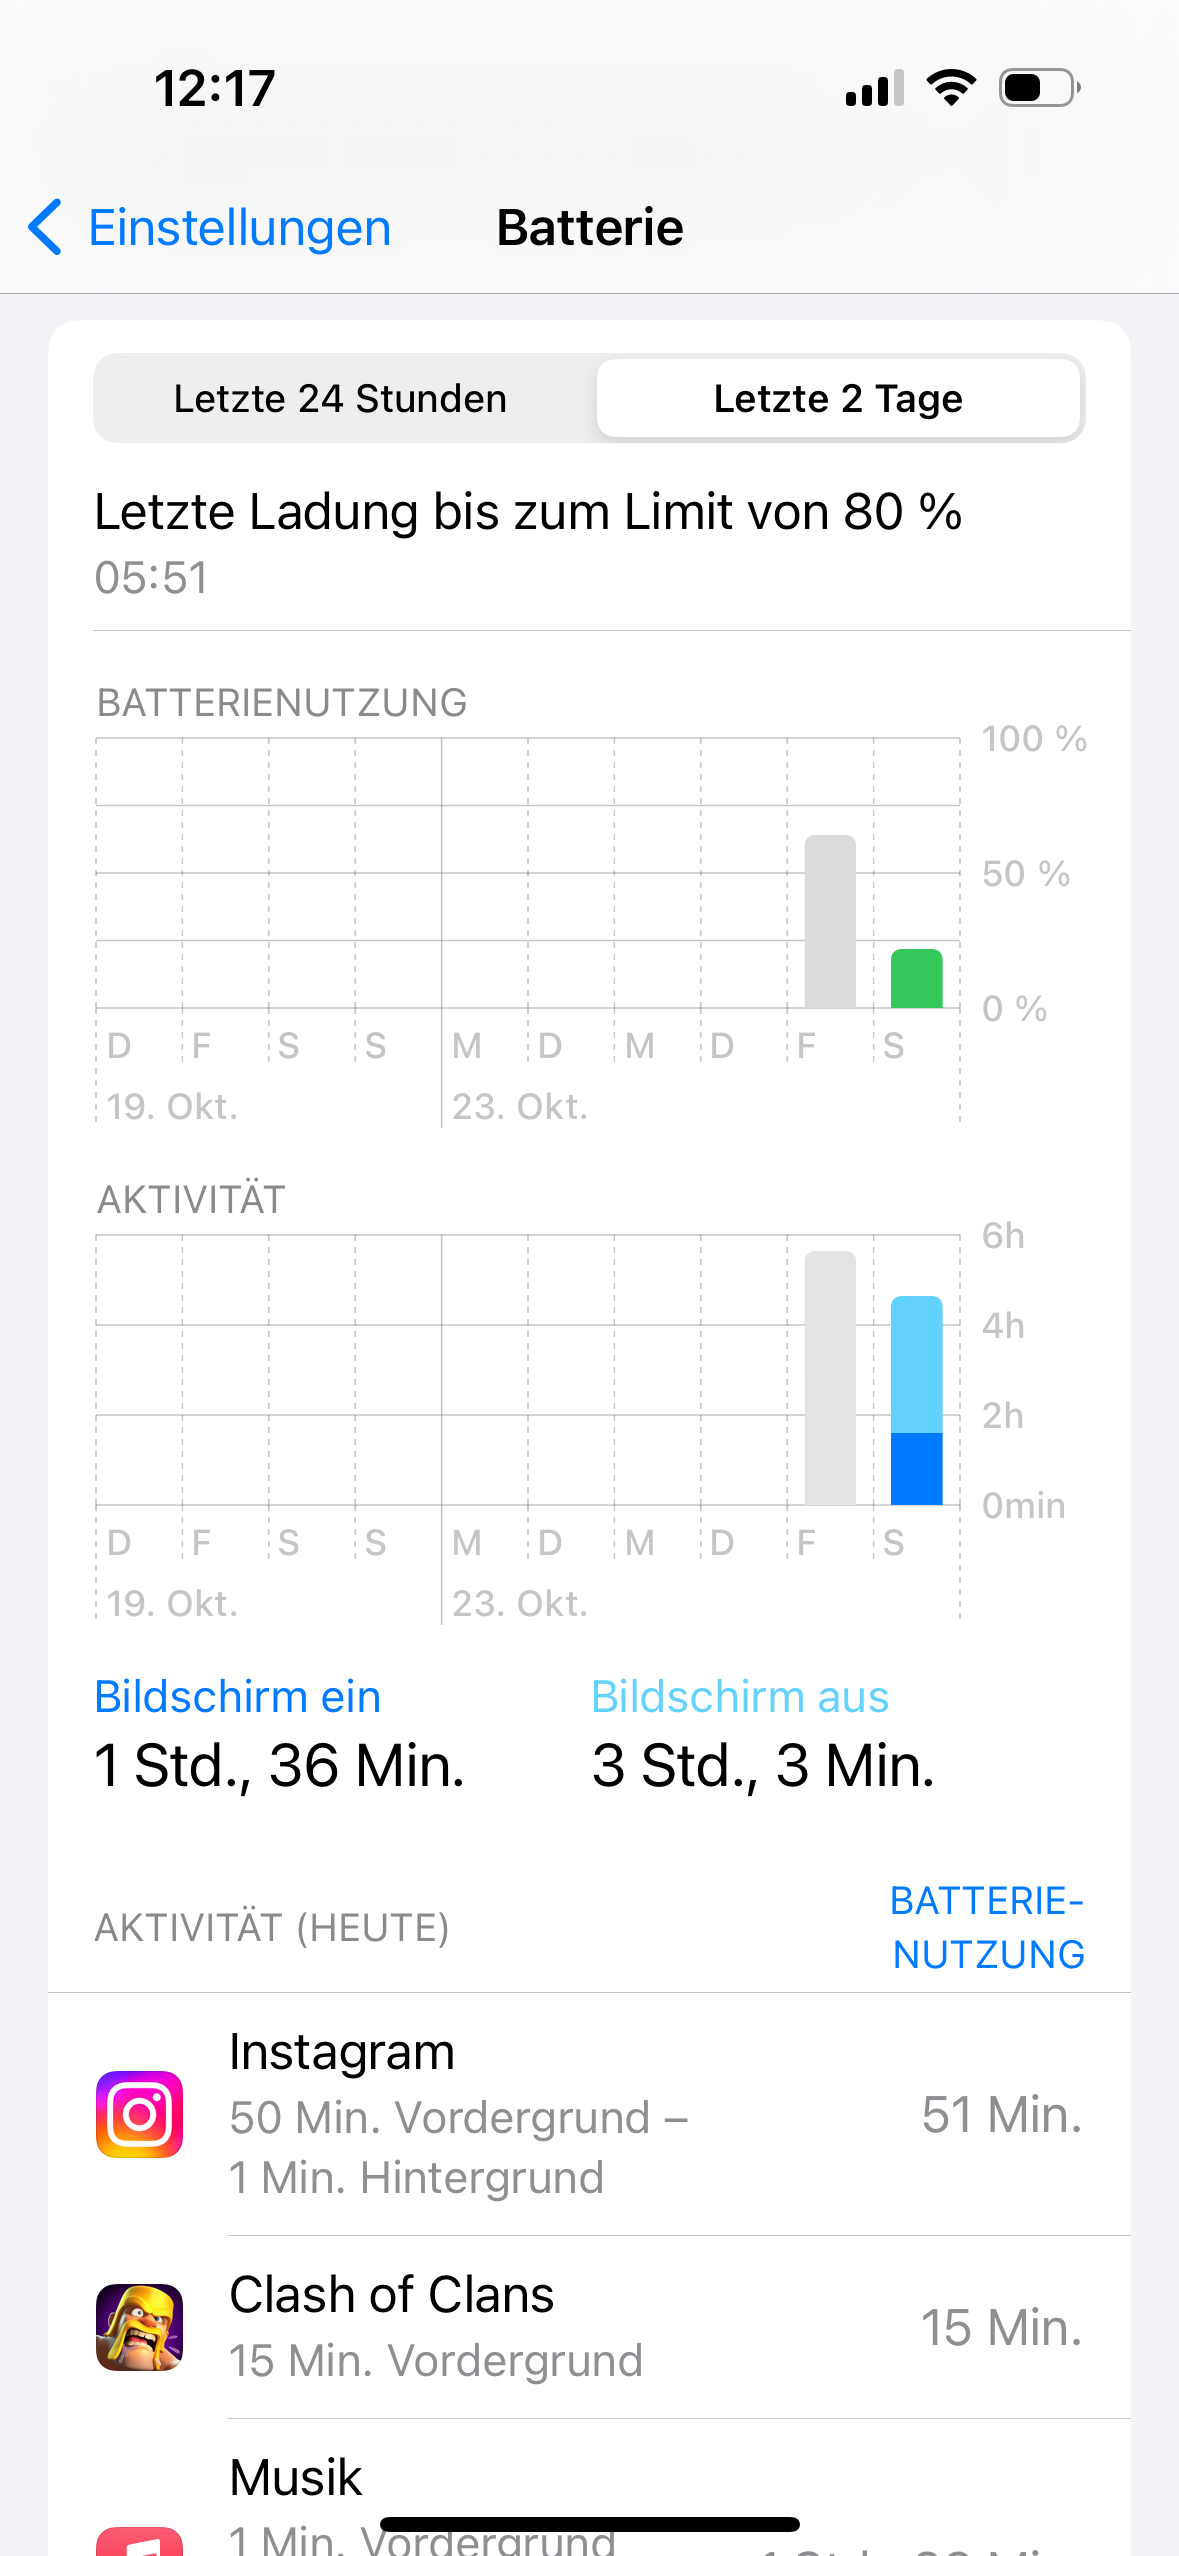This screenshot has height=2556, width=1179.
Task: Select the green battery usage bar
Action: click(916, 978)
